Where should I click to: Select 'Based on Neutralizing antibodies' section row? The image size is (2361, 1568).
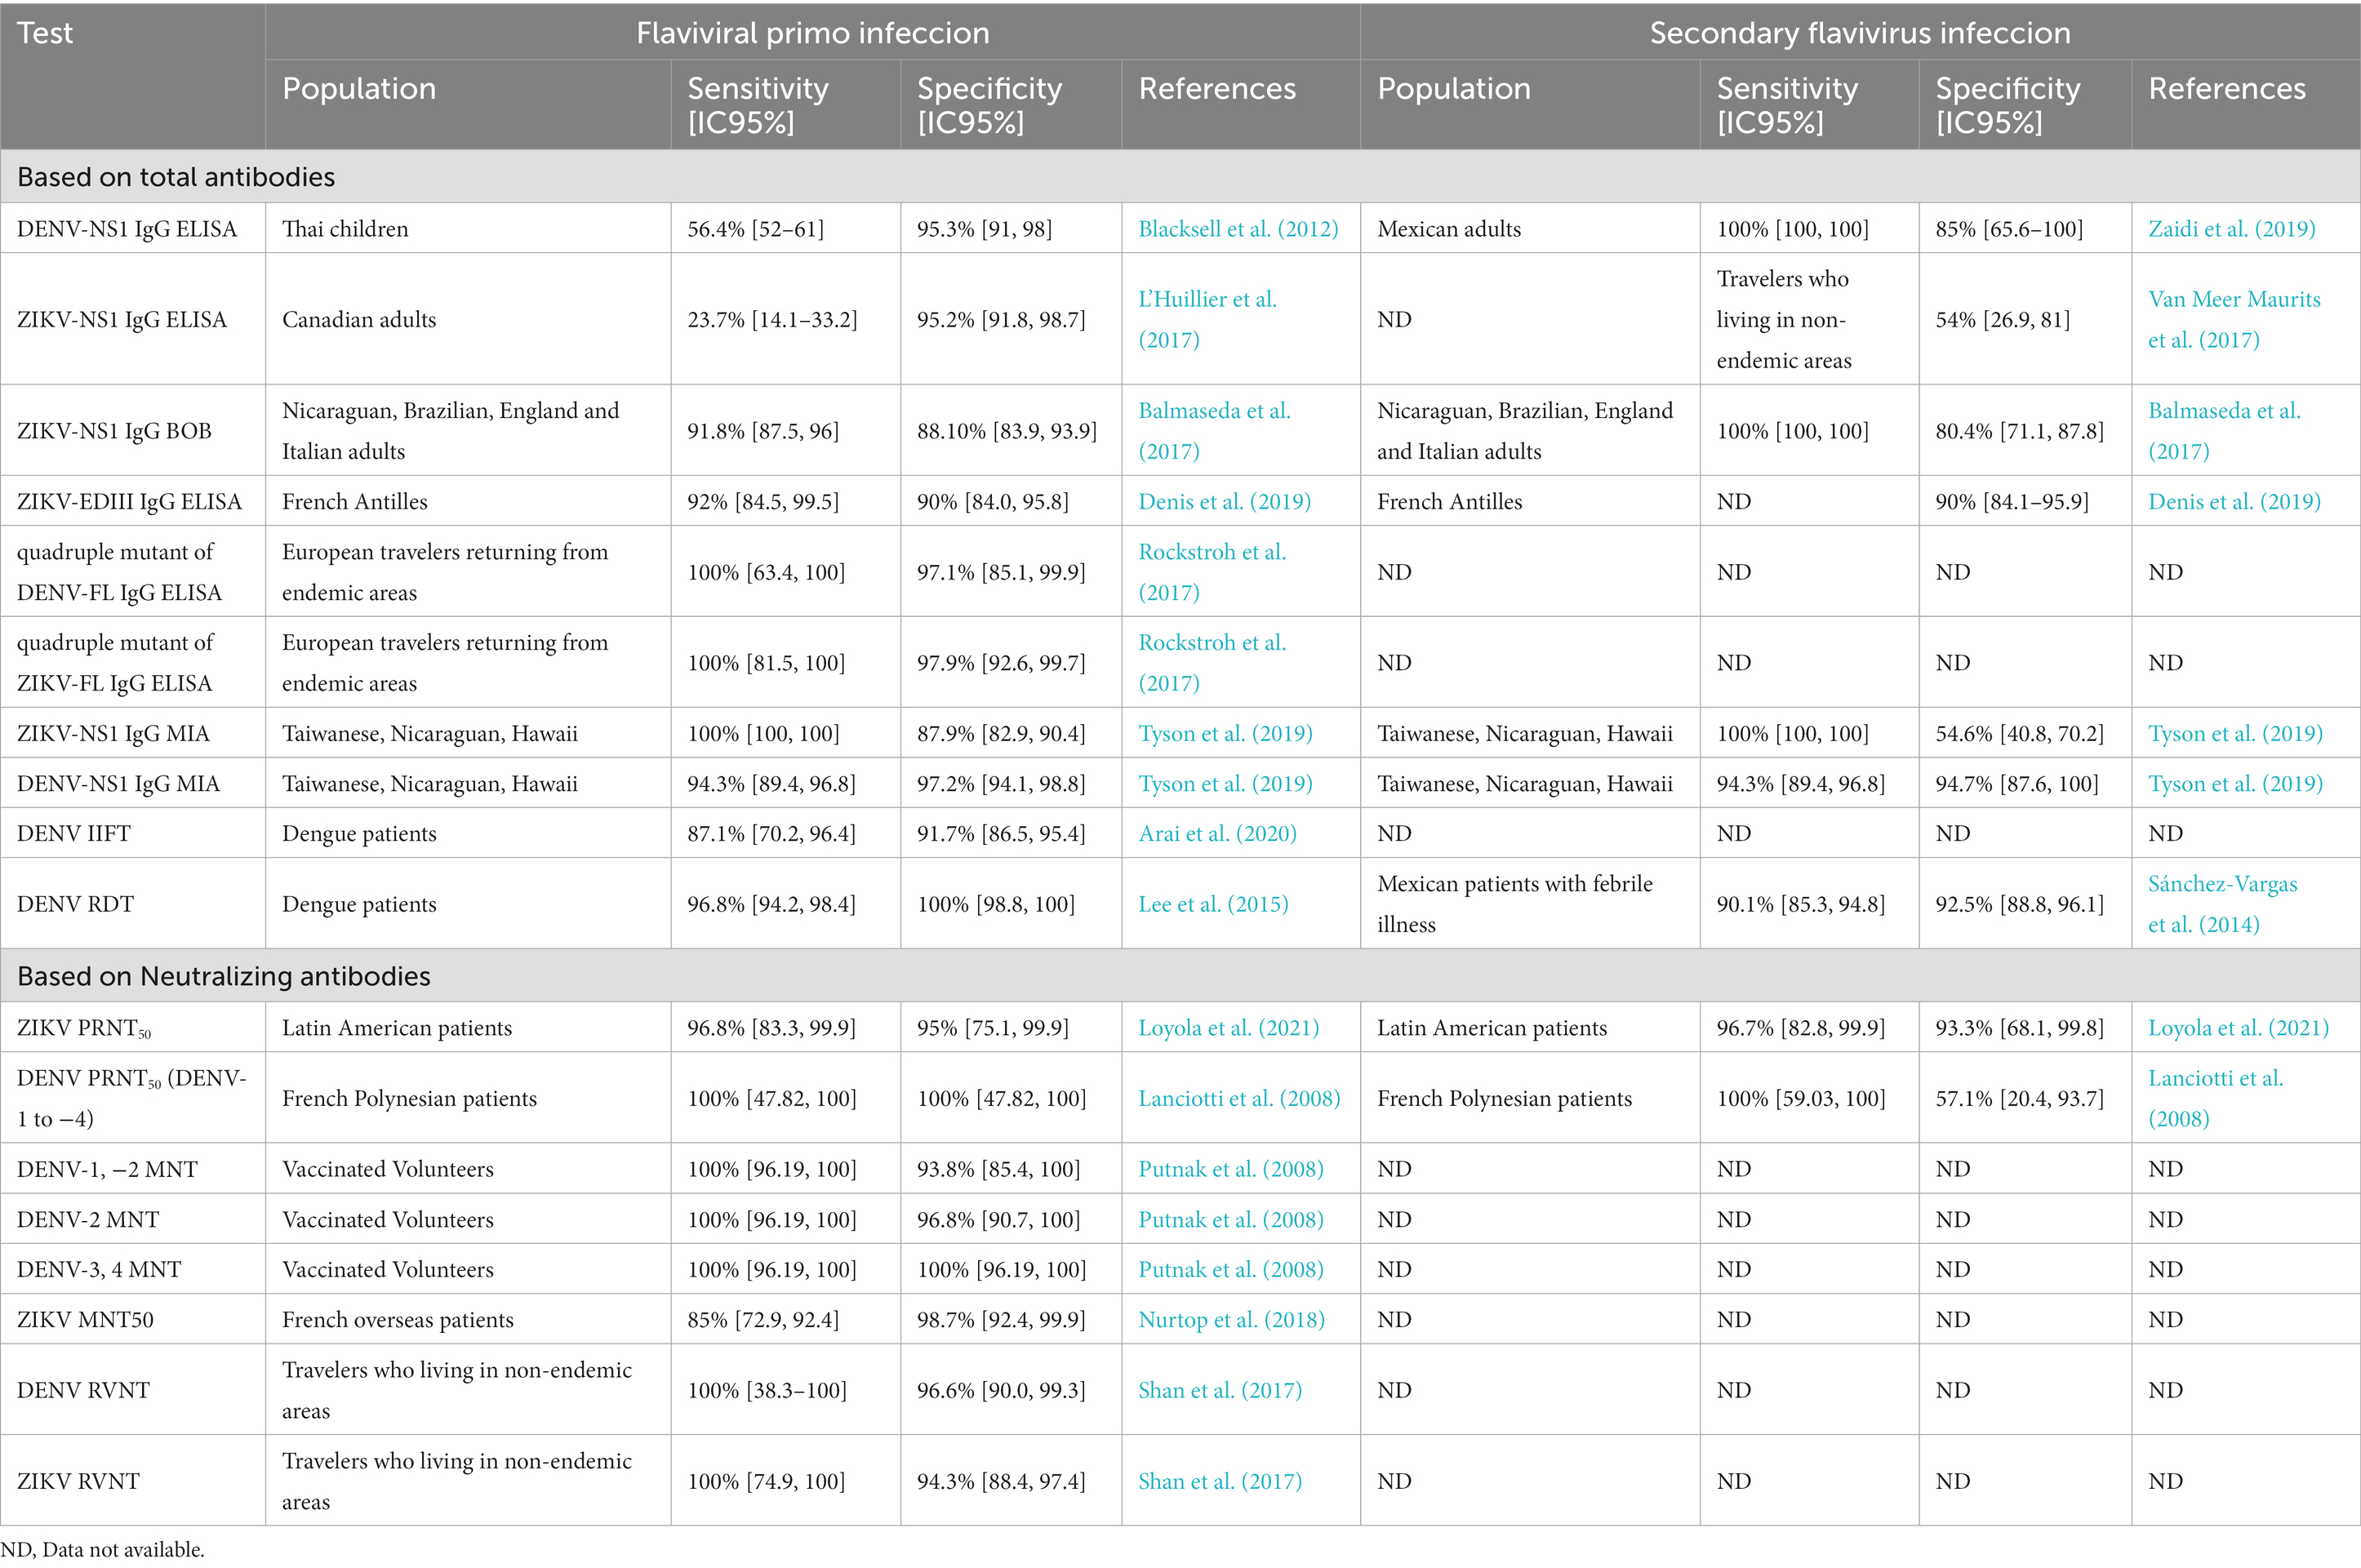(1180, 976)
